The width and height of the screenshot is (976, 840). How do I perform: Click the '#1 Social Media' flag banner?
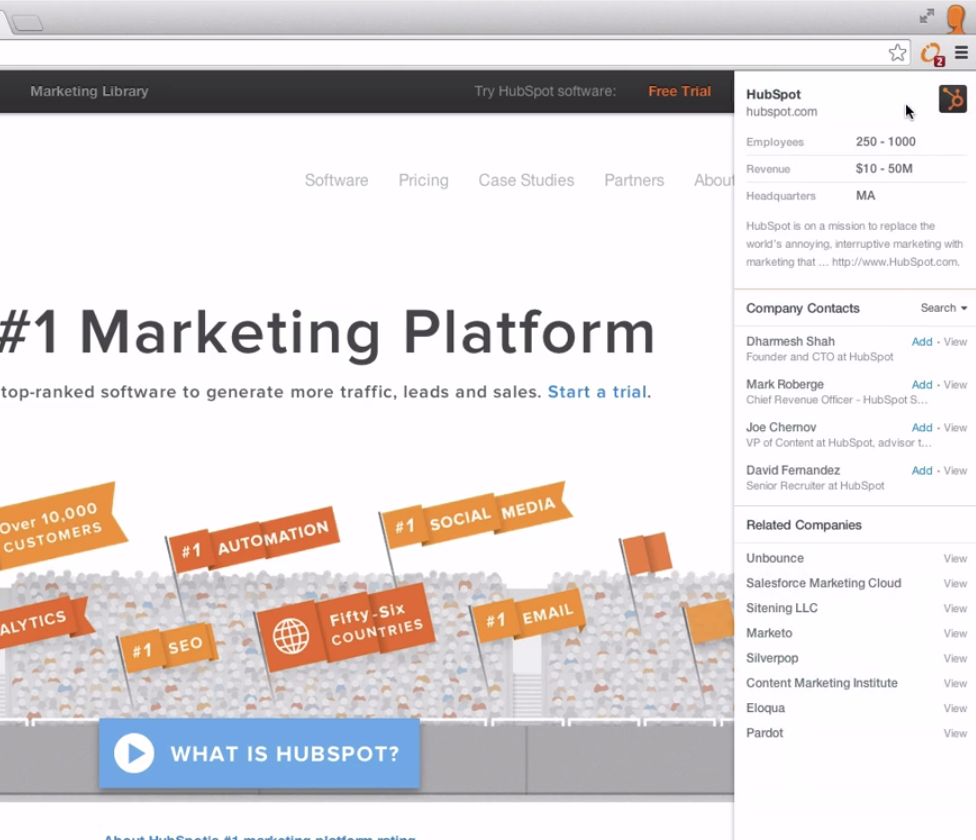pos(476,515)
